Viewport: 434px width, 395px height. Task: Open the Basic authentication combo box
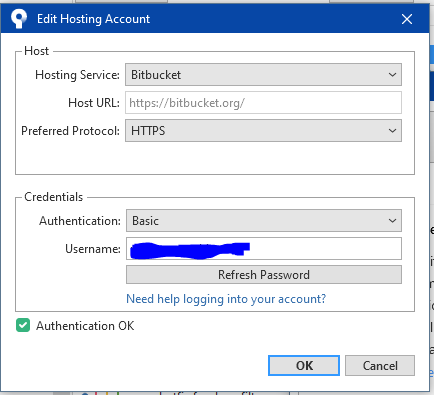(264, 221)
